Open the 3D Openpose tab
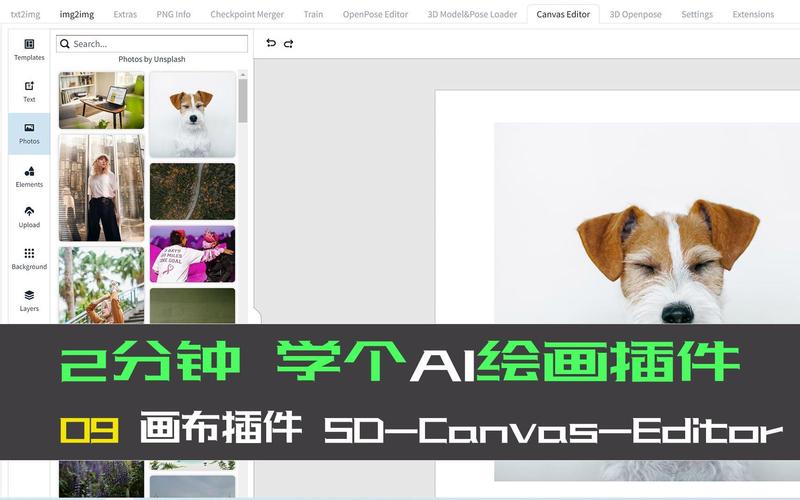 point(635,14)
